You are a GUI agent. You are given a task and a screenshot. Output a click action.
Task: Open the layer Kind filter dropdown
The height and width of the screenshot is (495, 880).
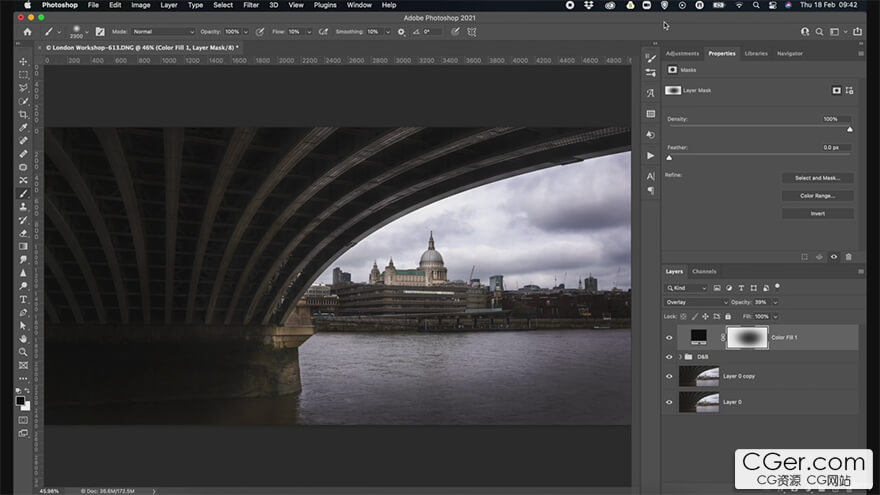pyautogui.click(x=686, y=288)
